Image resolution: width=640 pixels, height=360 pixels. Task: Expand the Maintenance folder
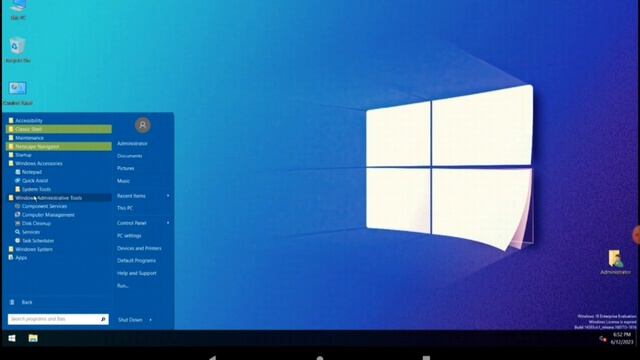58,138
